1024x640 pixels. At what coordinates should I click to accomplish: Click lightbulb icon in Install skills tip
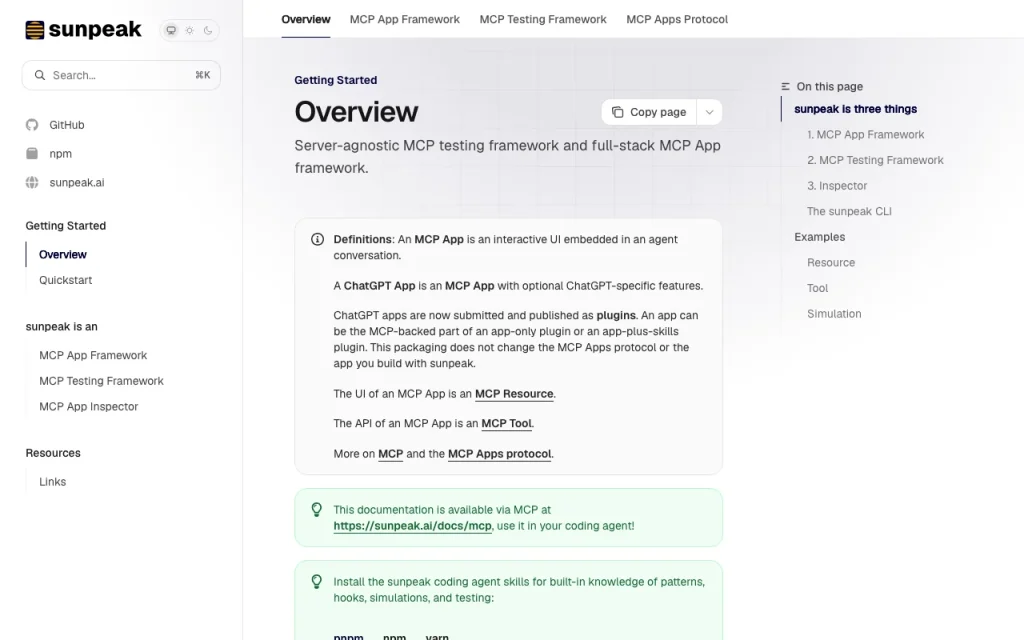(x=317, y=581)
